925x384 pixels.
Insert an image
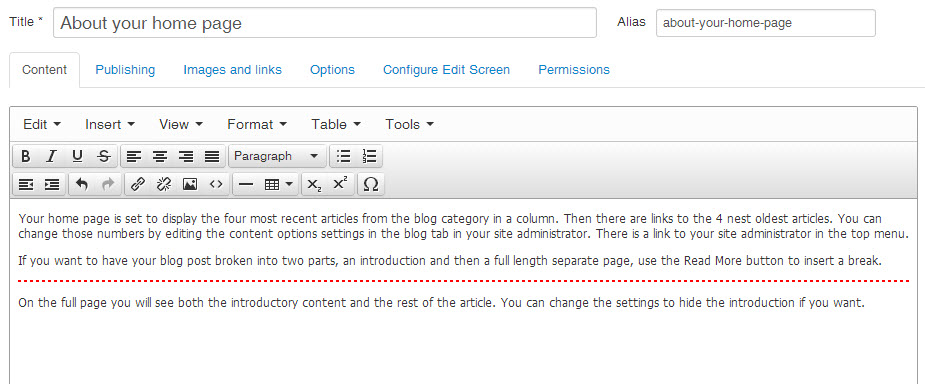coord(189,185)
